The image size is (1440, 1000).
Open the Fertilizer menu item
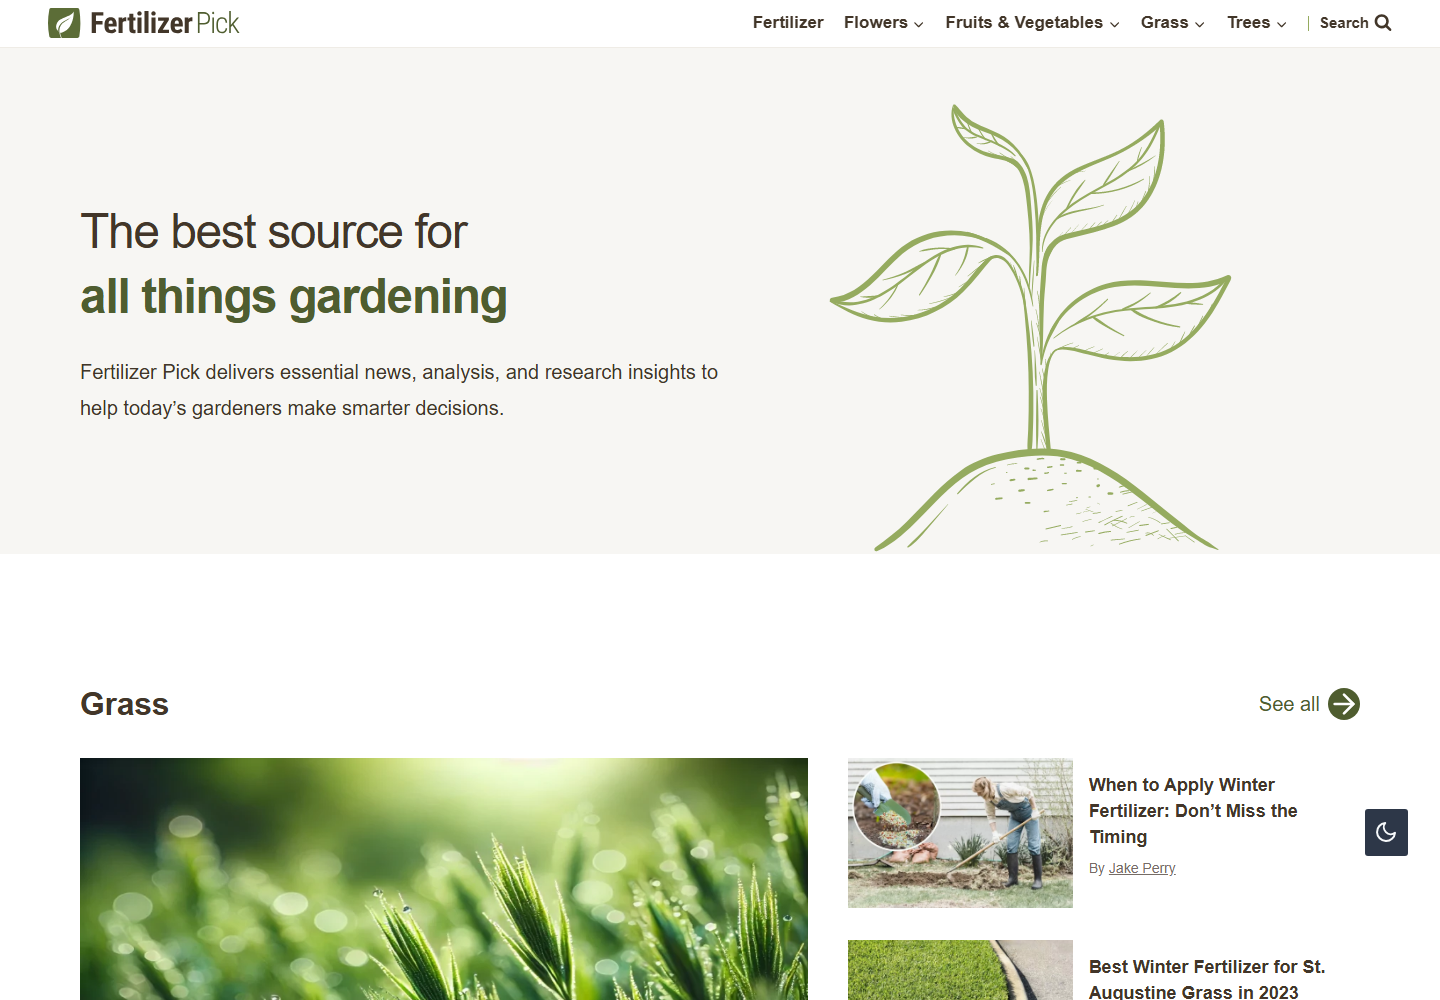click(788, 23)
